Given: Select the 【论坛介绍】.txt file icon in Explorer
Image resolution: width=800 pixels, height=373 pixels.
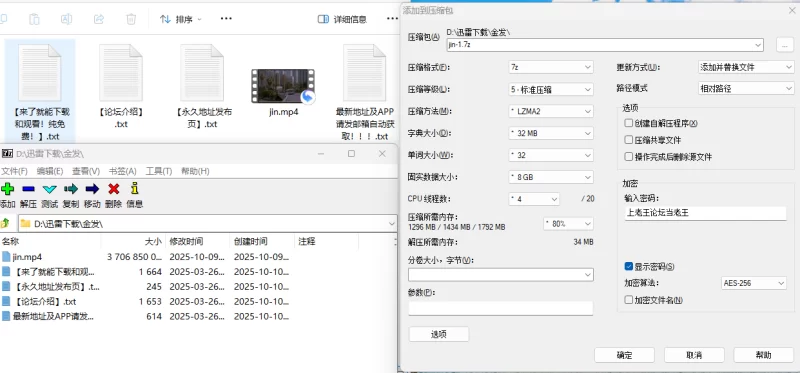Looking at the screenshot, I should [x=121, y=72].
